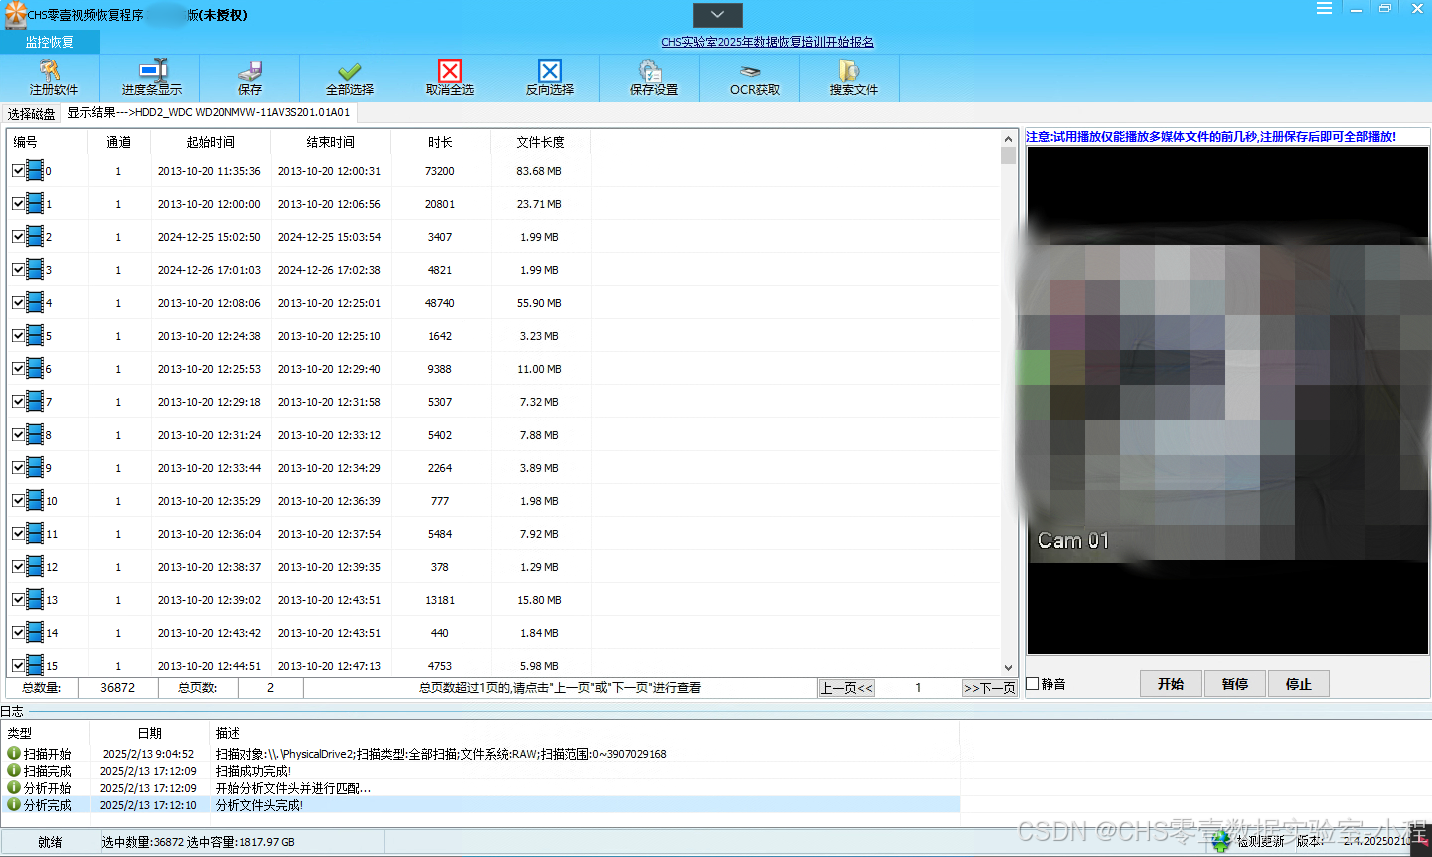Click the film icon of row 3
Screen dimensions: 1432x857
coord(35,270)
